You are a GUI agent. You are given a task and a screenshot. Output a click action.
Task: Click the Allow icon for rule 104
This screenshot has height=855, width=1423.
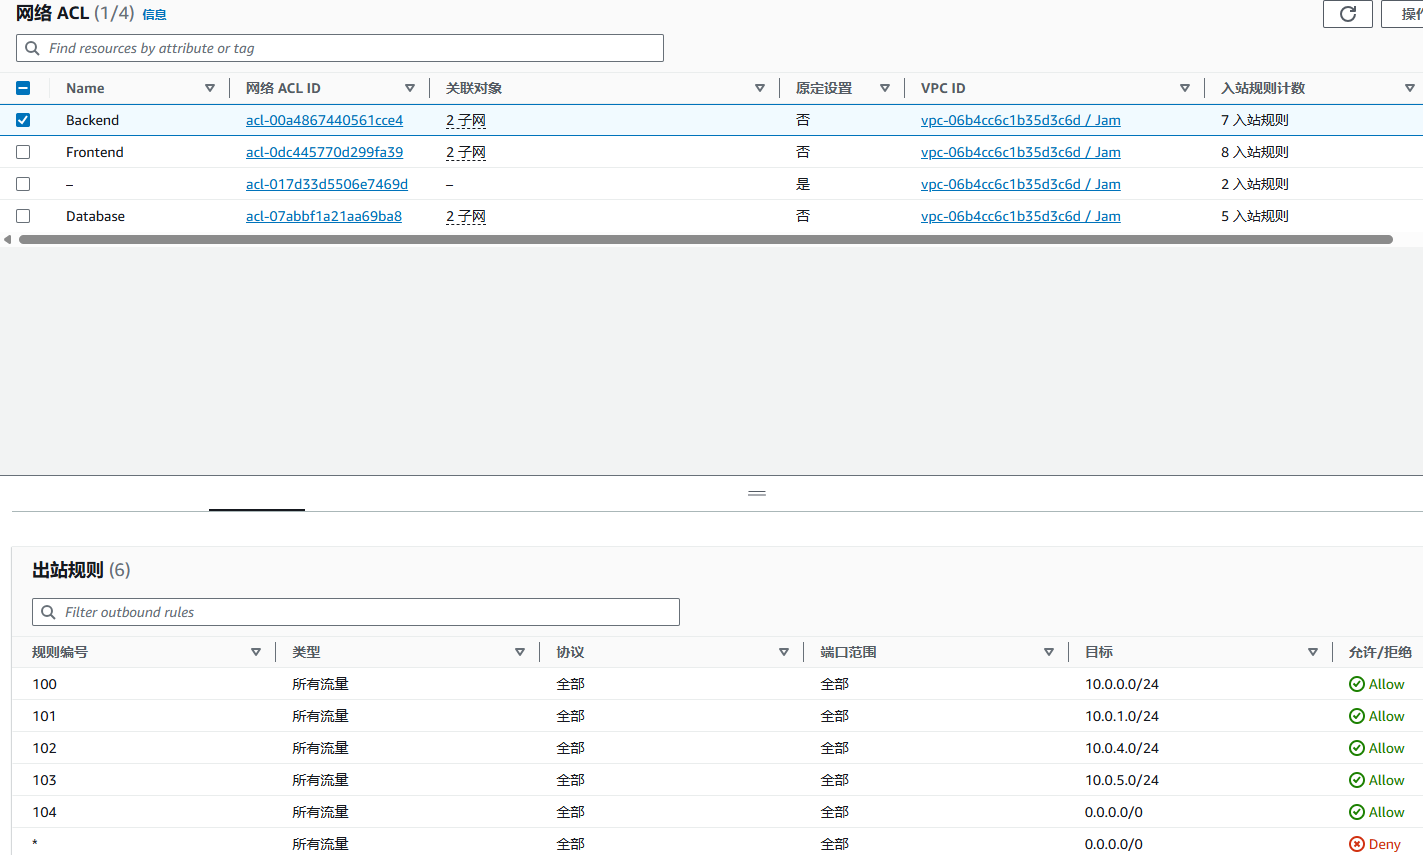1357,812
